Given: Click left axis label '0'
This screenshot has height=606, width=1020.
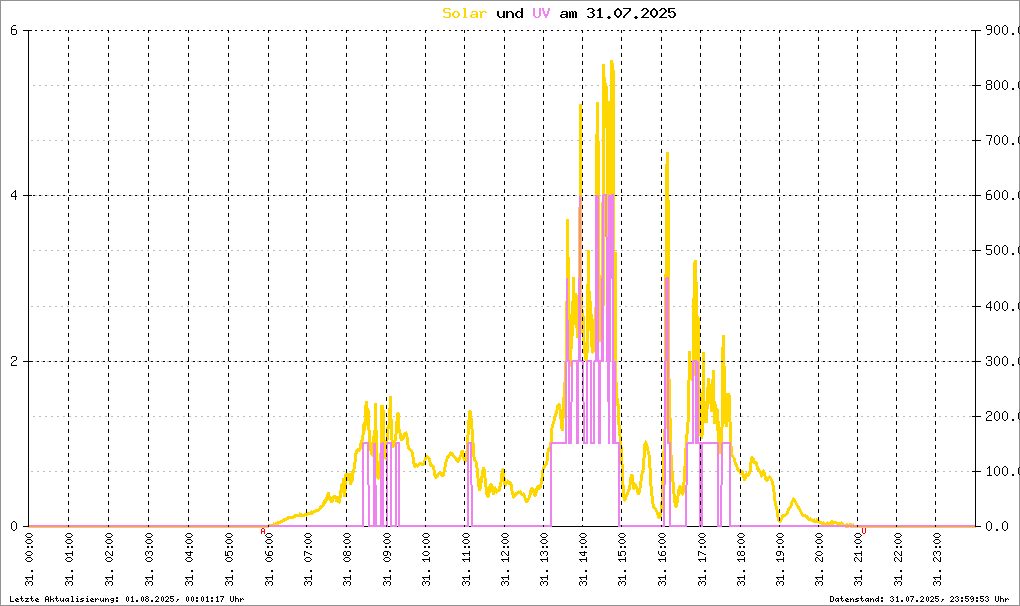Looking at the screenshot, I should point(14,527).
